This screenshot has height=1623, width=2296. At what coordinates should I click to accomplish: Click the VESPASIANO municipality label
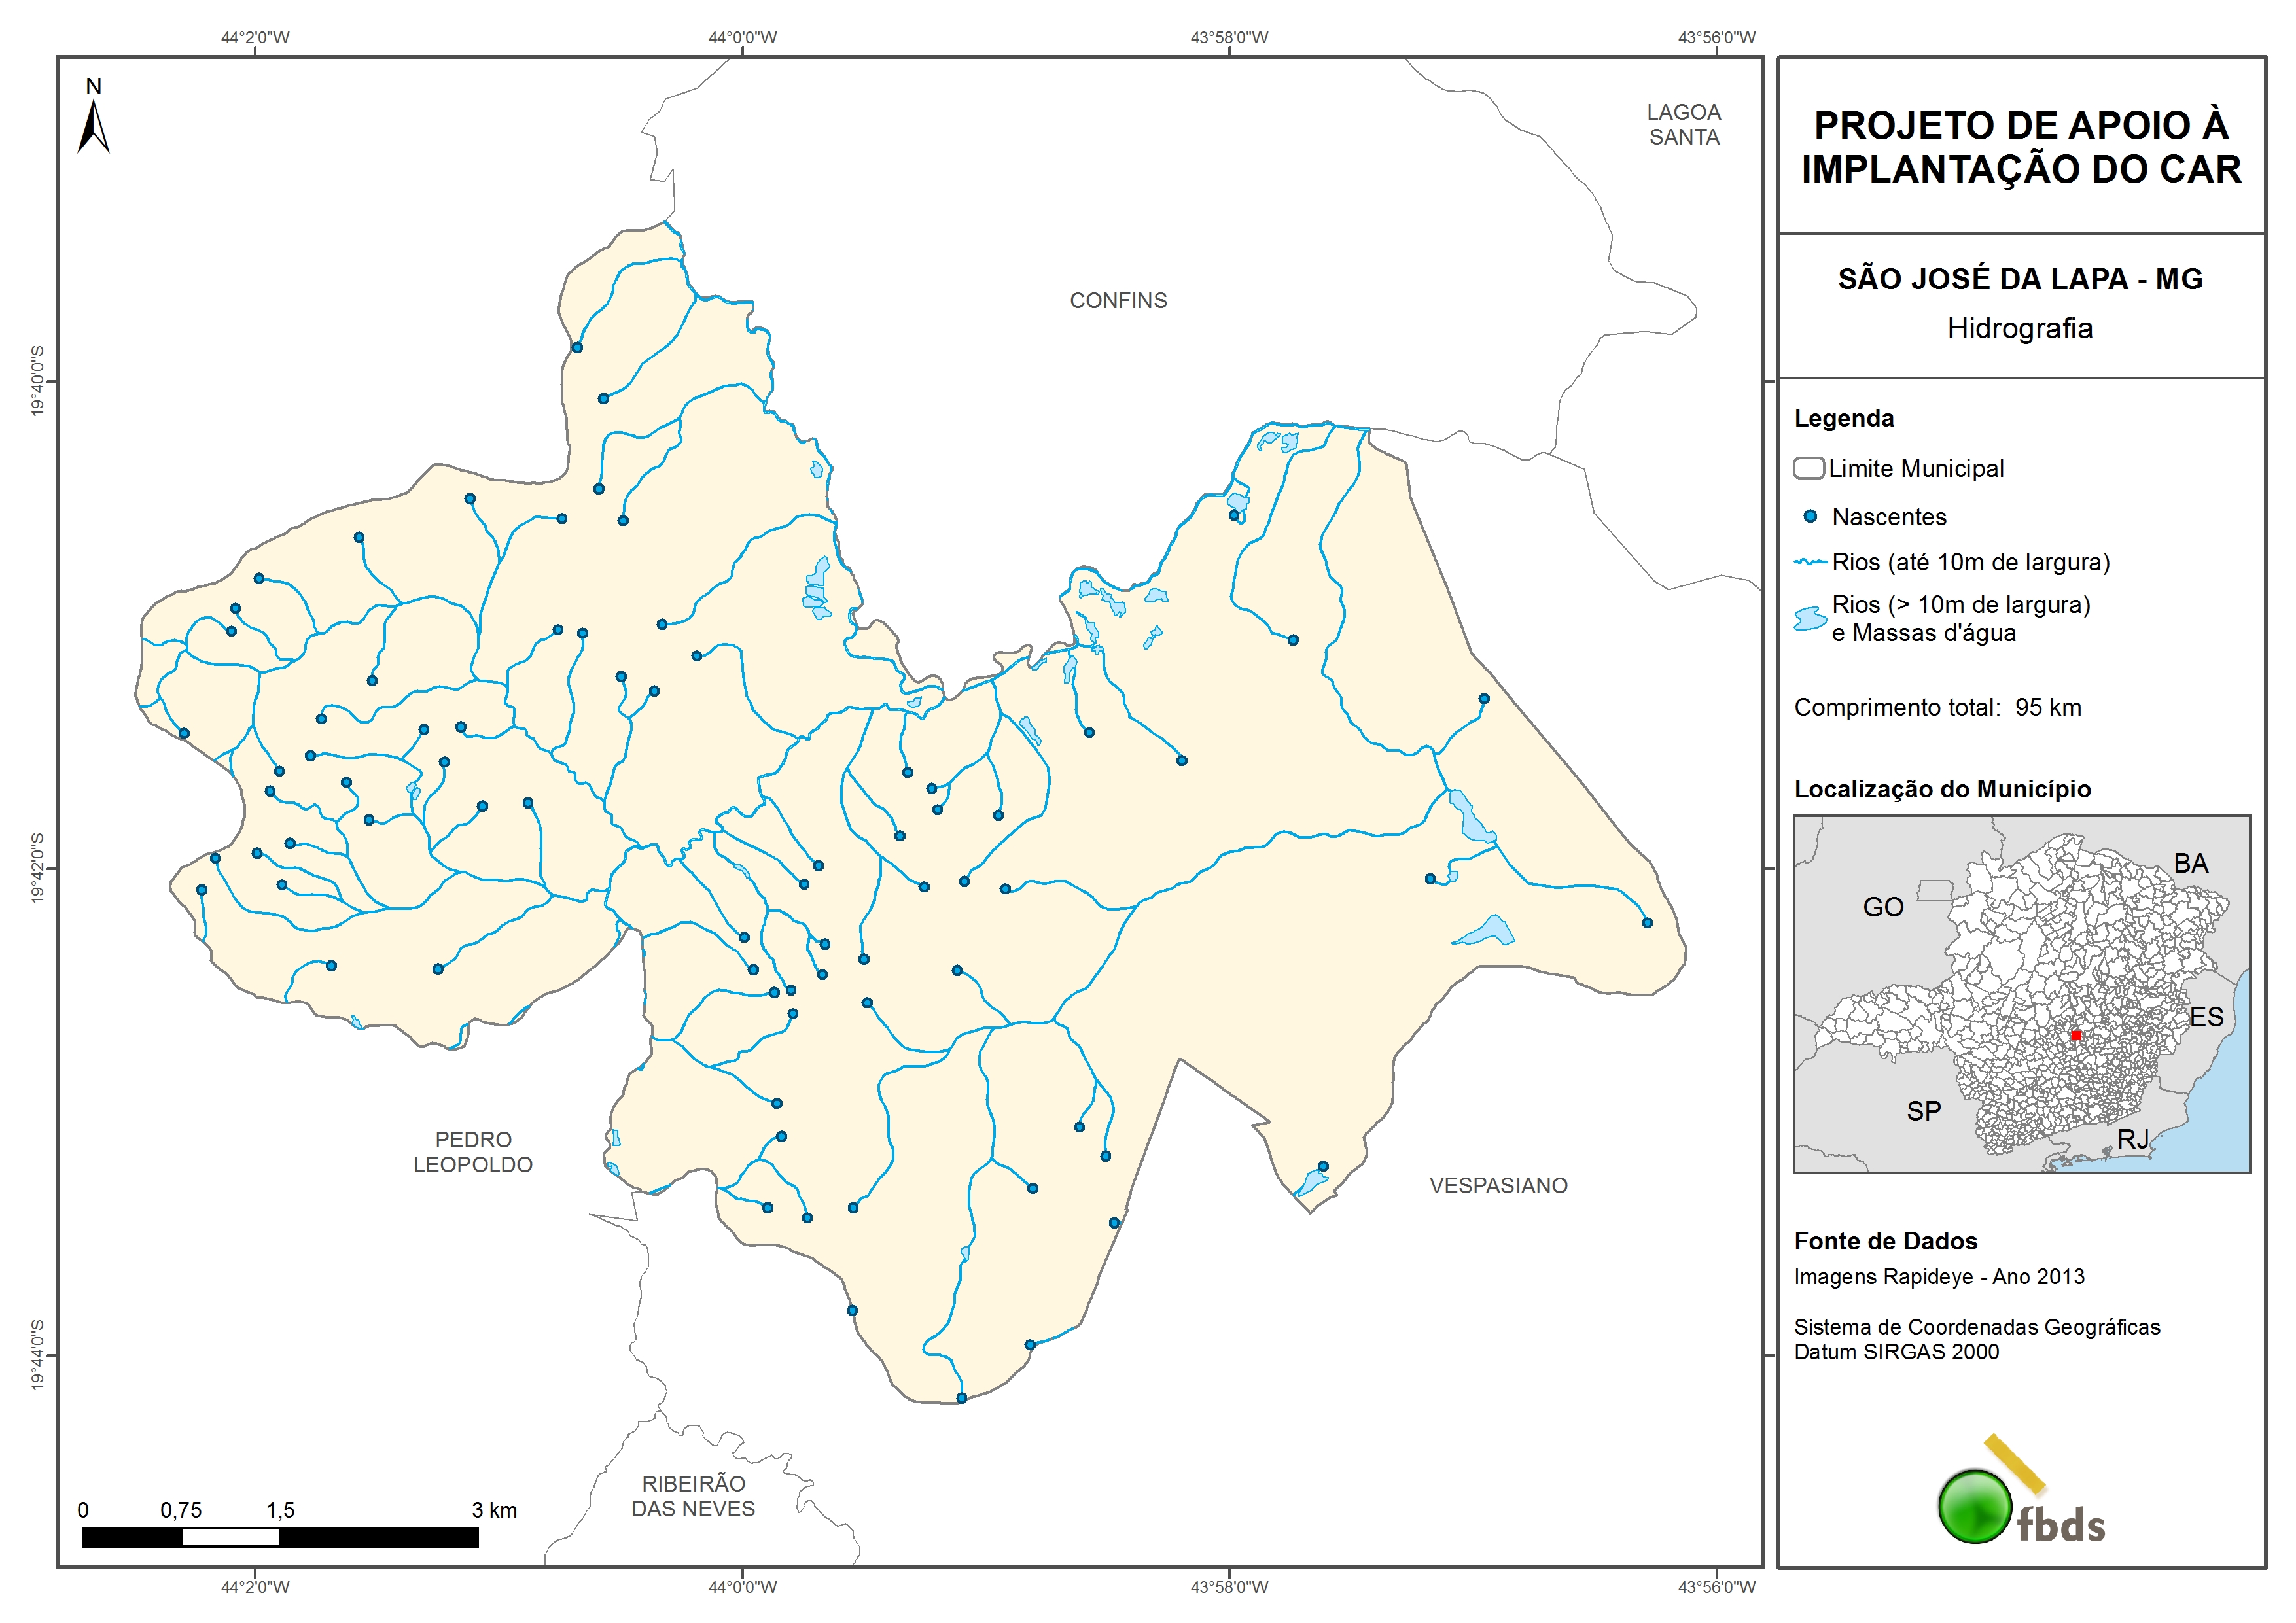coord(1498,1185)
